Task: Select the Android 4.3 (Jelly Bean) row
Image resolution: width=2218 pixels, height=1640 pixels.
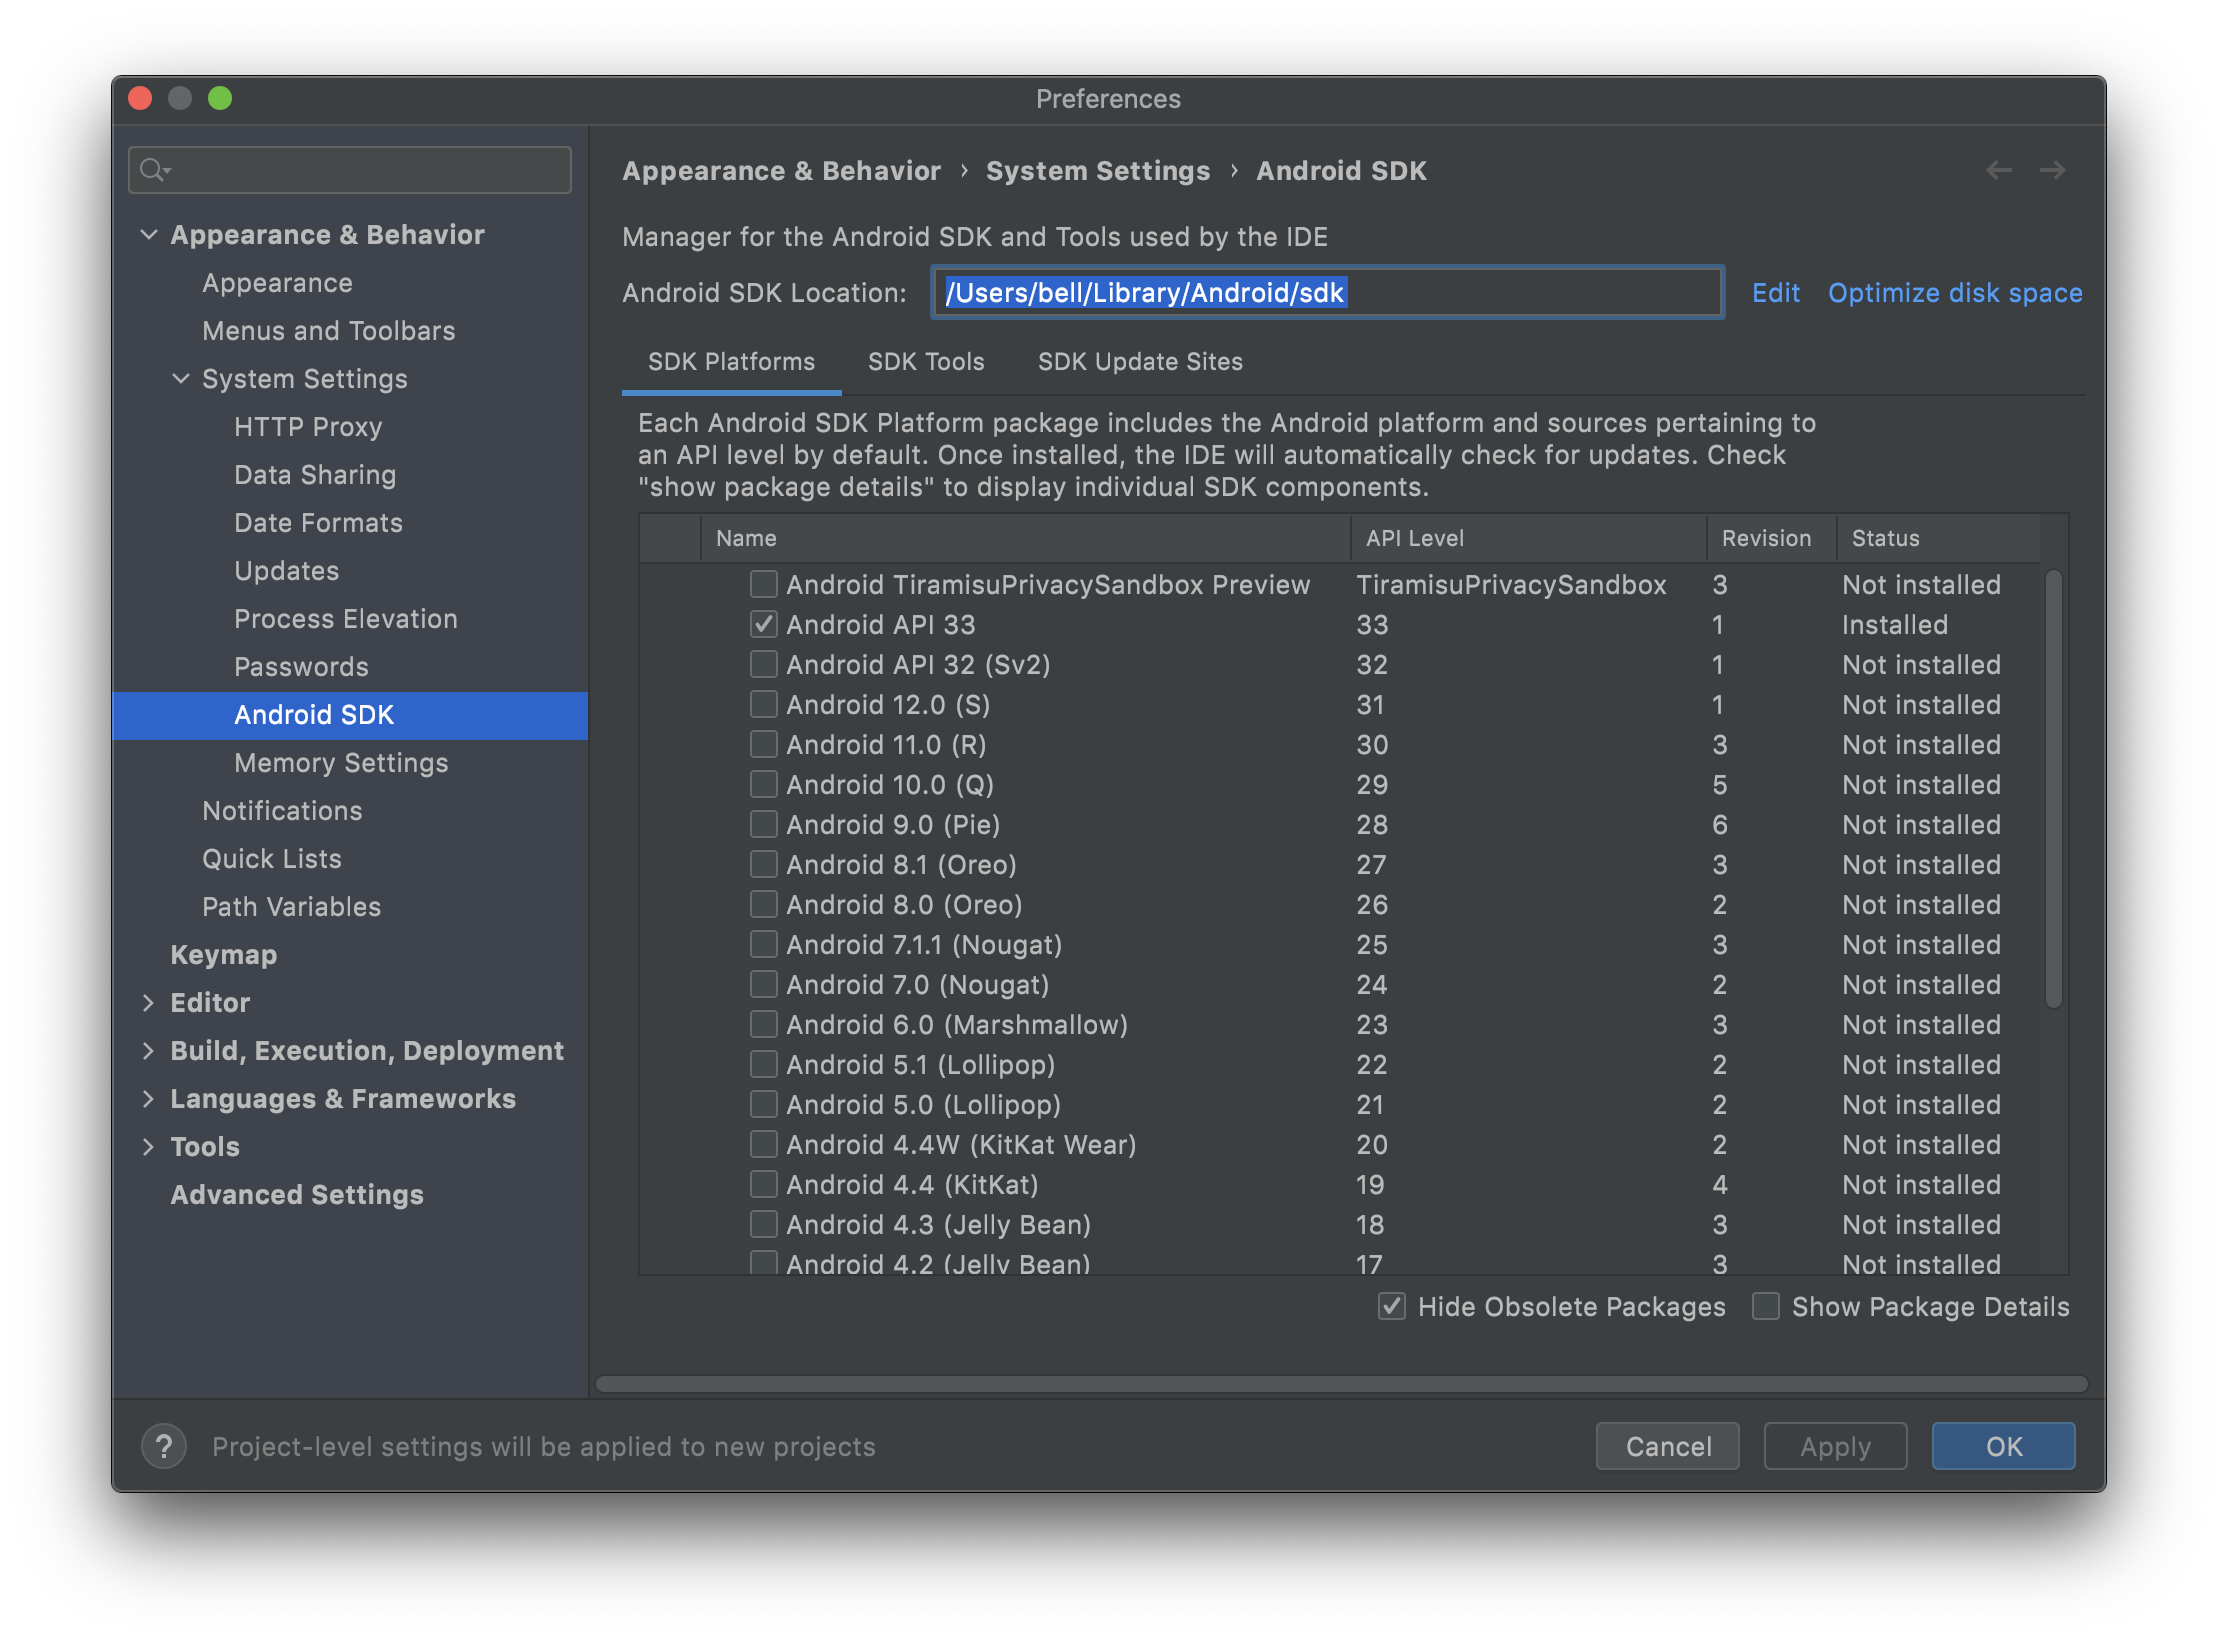Action: click(1340, 1224)
